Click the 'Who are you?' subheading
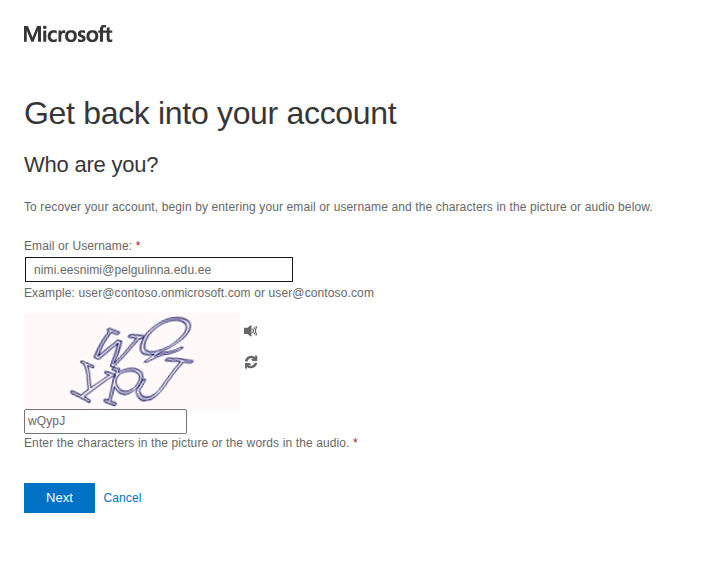Image resolution: width=721 pixels, height=574 pixels. coord(91,164)
